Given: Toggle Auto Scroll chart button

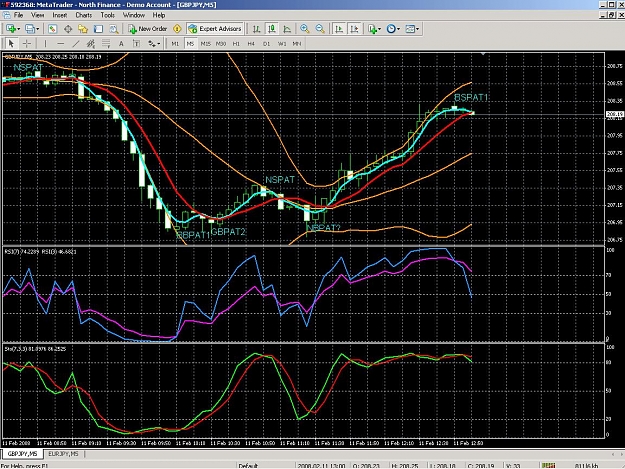Looking at the screenshot, I should (339, 29).
